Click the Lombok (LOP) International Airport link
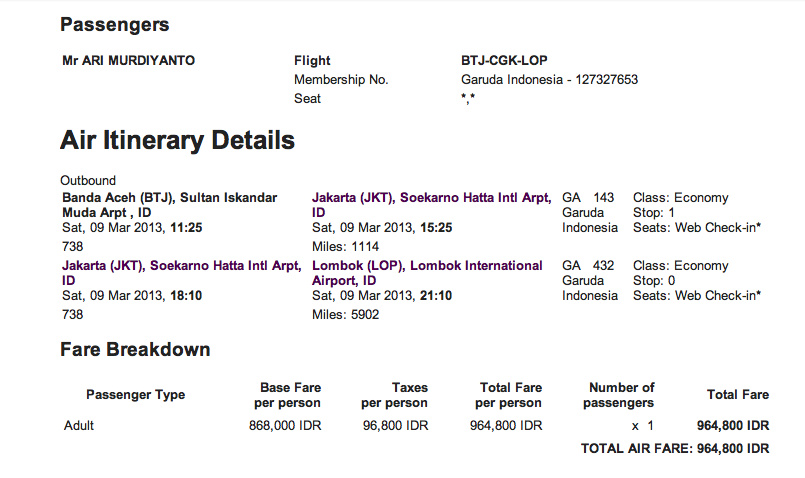 [x=427, y=266]
